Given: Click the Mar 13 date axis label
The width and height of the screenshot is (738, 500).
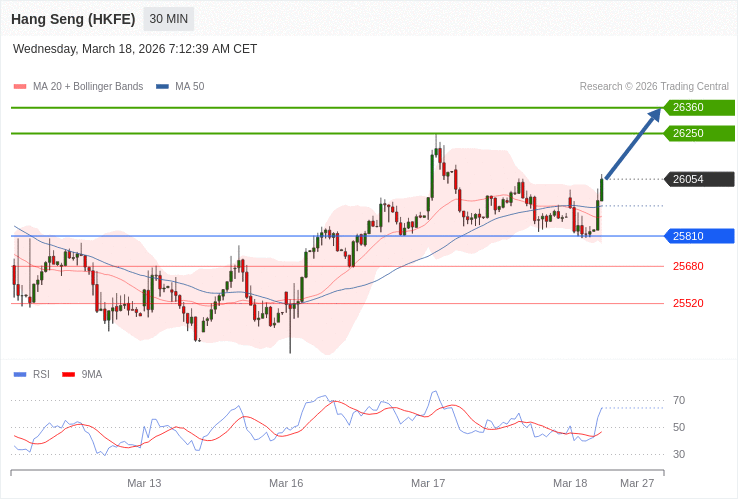Looking at the screenshot, I should [x=144, y=484].
